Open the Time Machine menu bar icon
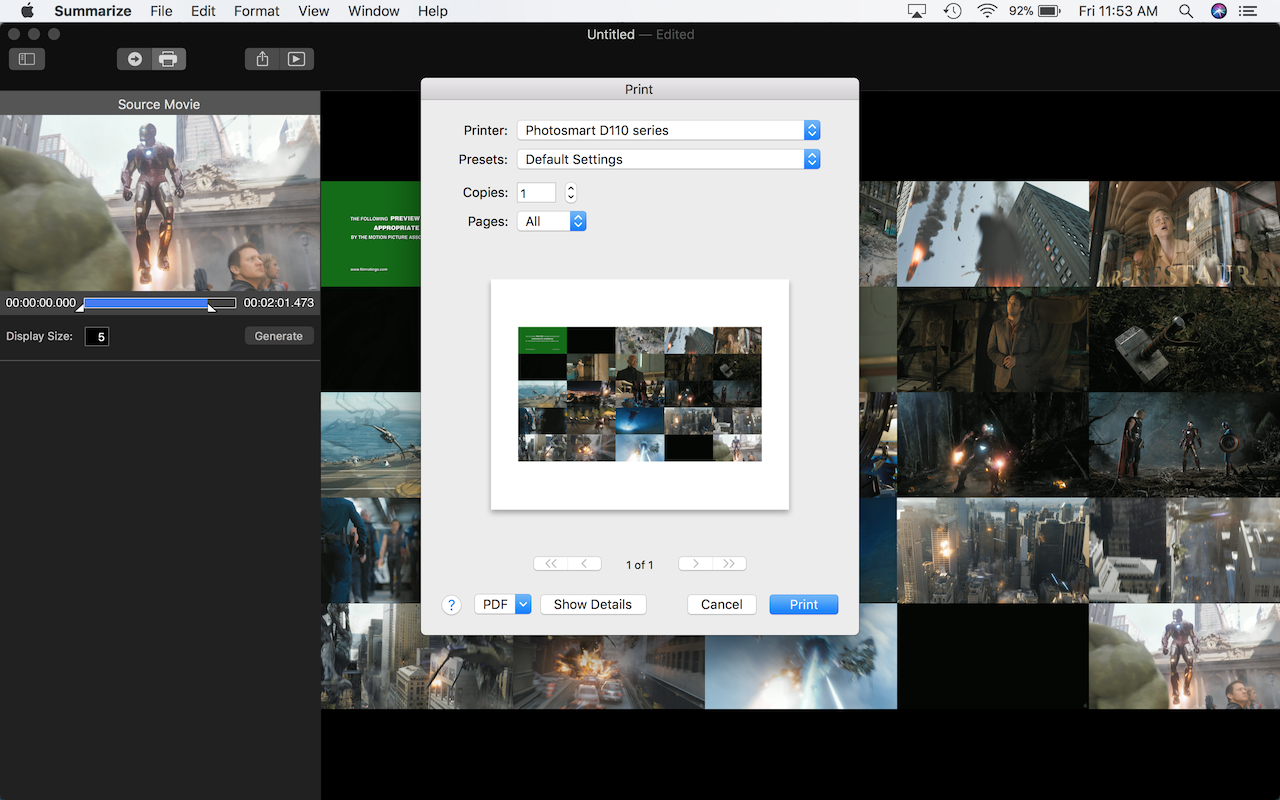Viewport: 1280px width, 800px height. [x=952, y=11]
